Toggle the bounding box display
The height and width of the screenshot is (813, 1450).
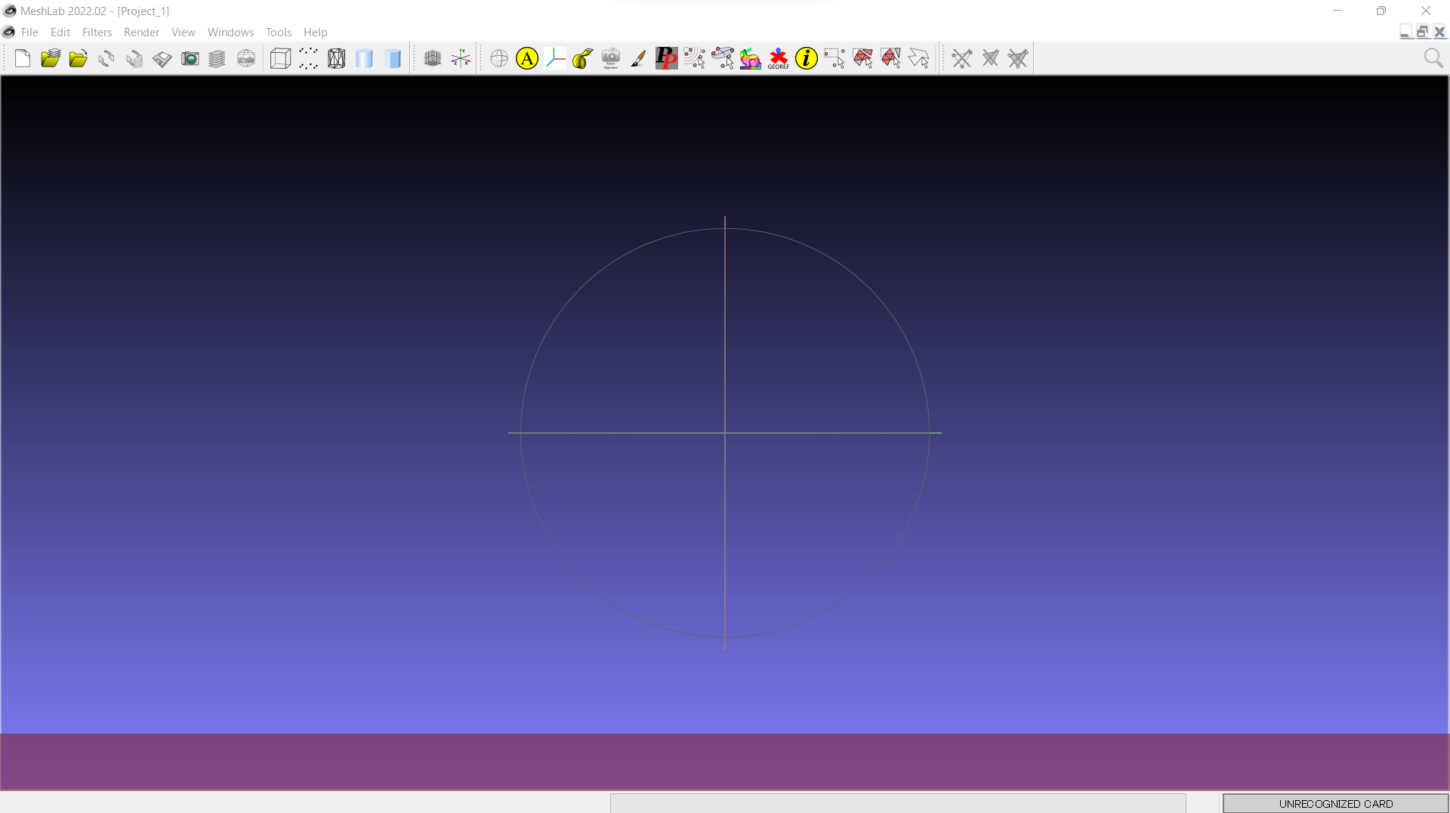click(281, 59)
